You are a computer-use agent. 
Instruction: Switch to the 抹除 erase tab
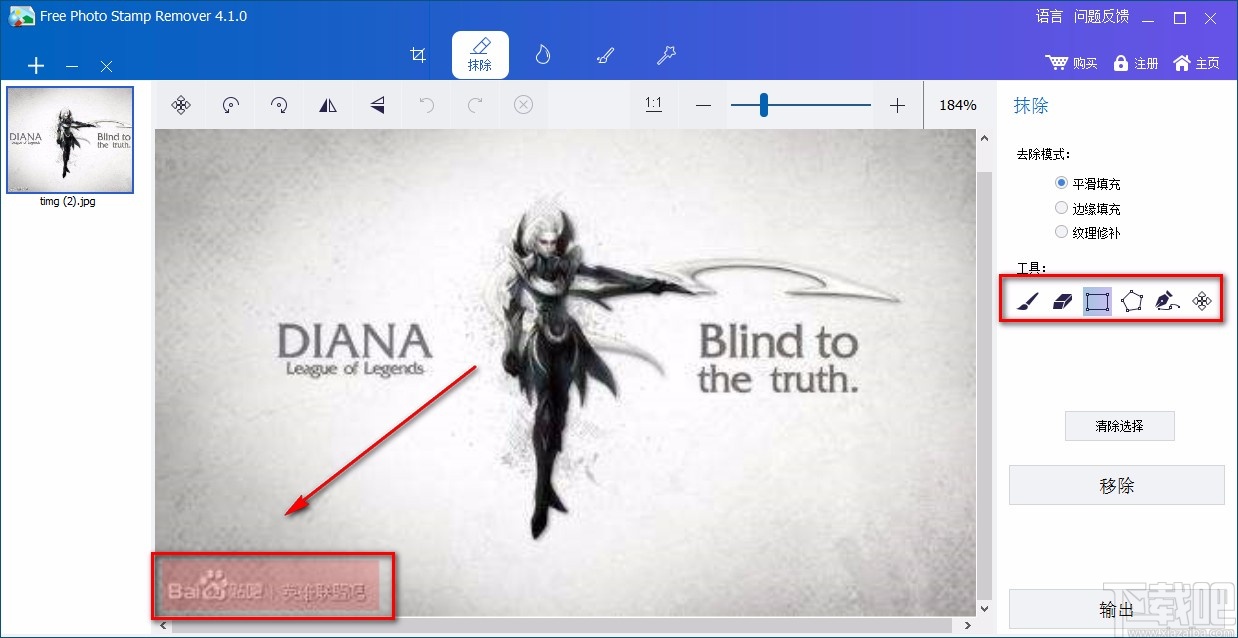click(x=480, y=55)
